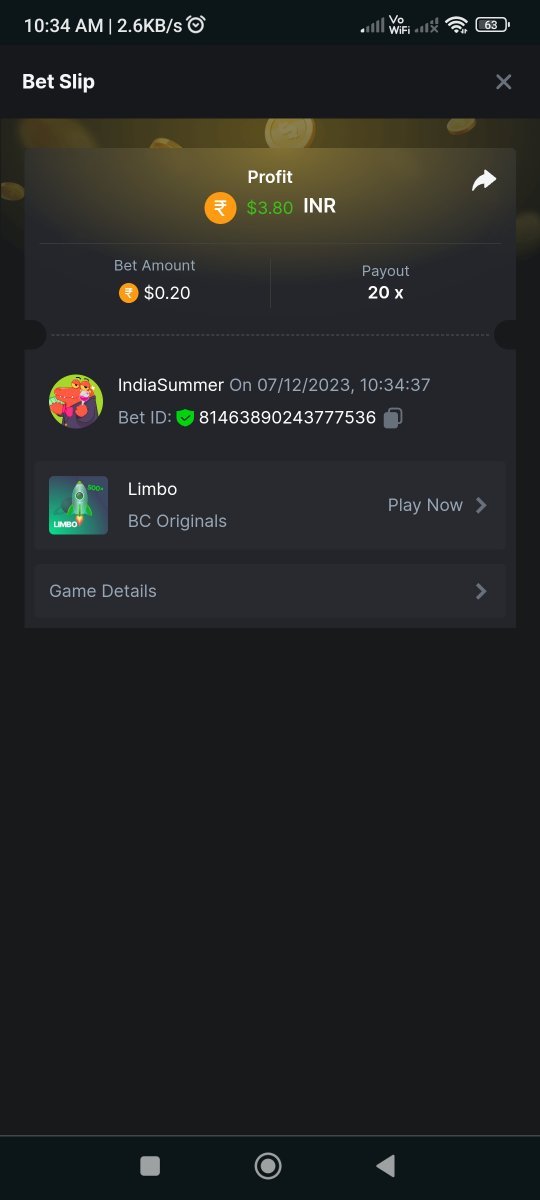540x1200 pixels.
Task: Tap the Payout 20 x value
Action: point(385,292)
